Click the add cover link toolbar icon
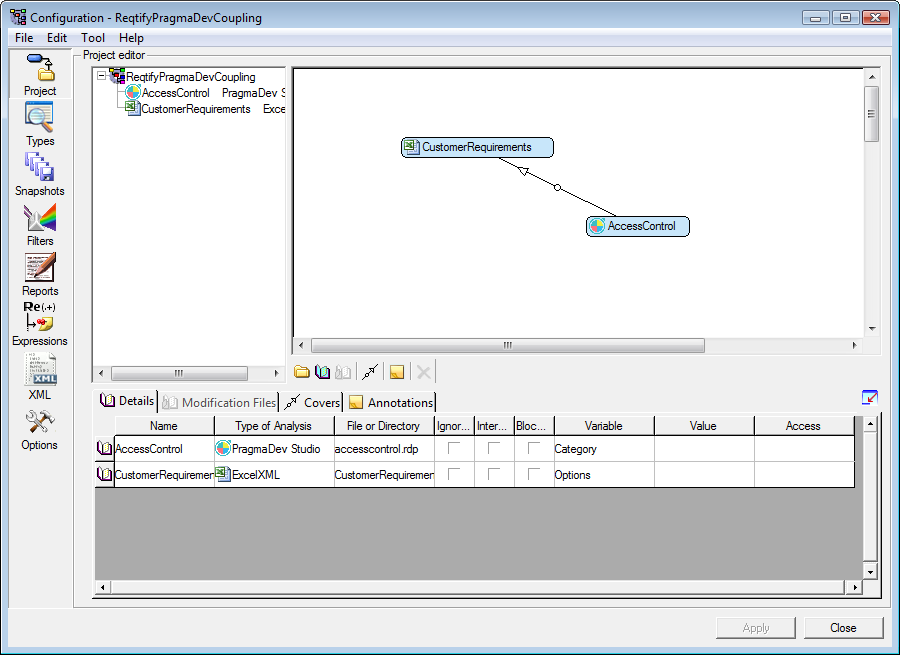 click(371, 372)
